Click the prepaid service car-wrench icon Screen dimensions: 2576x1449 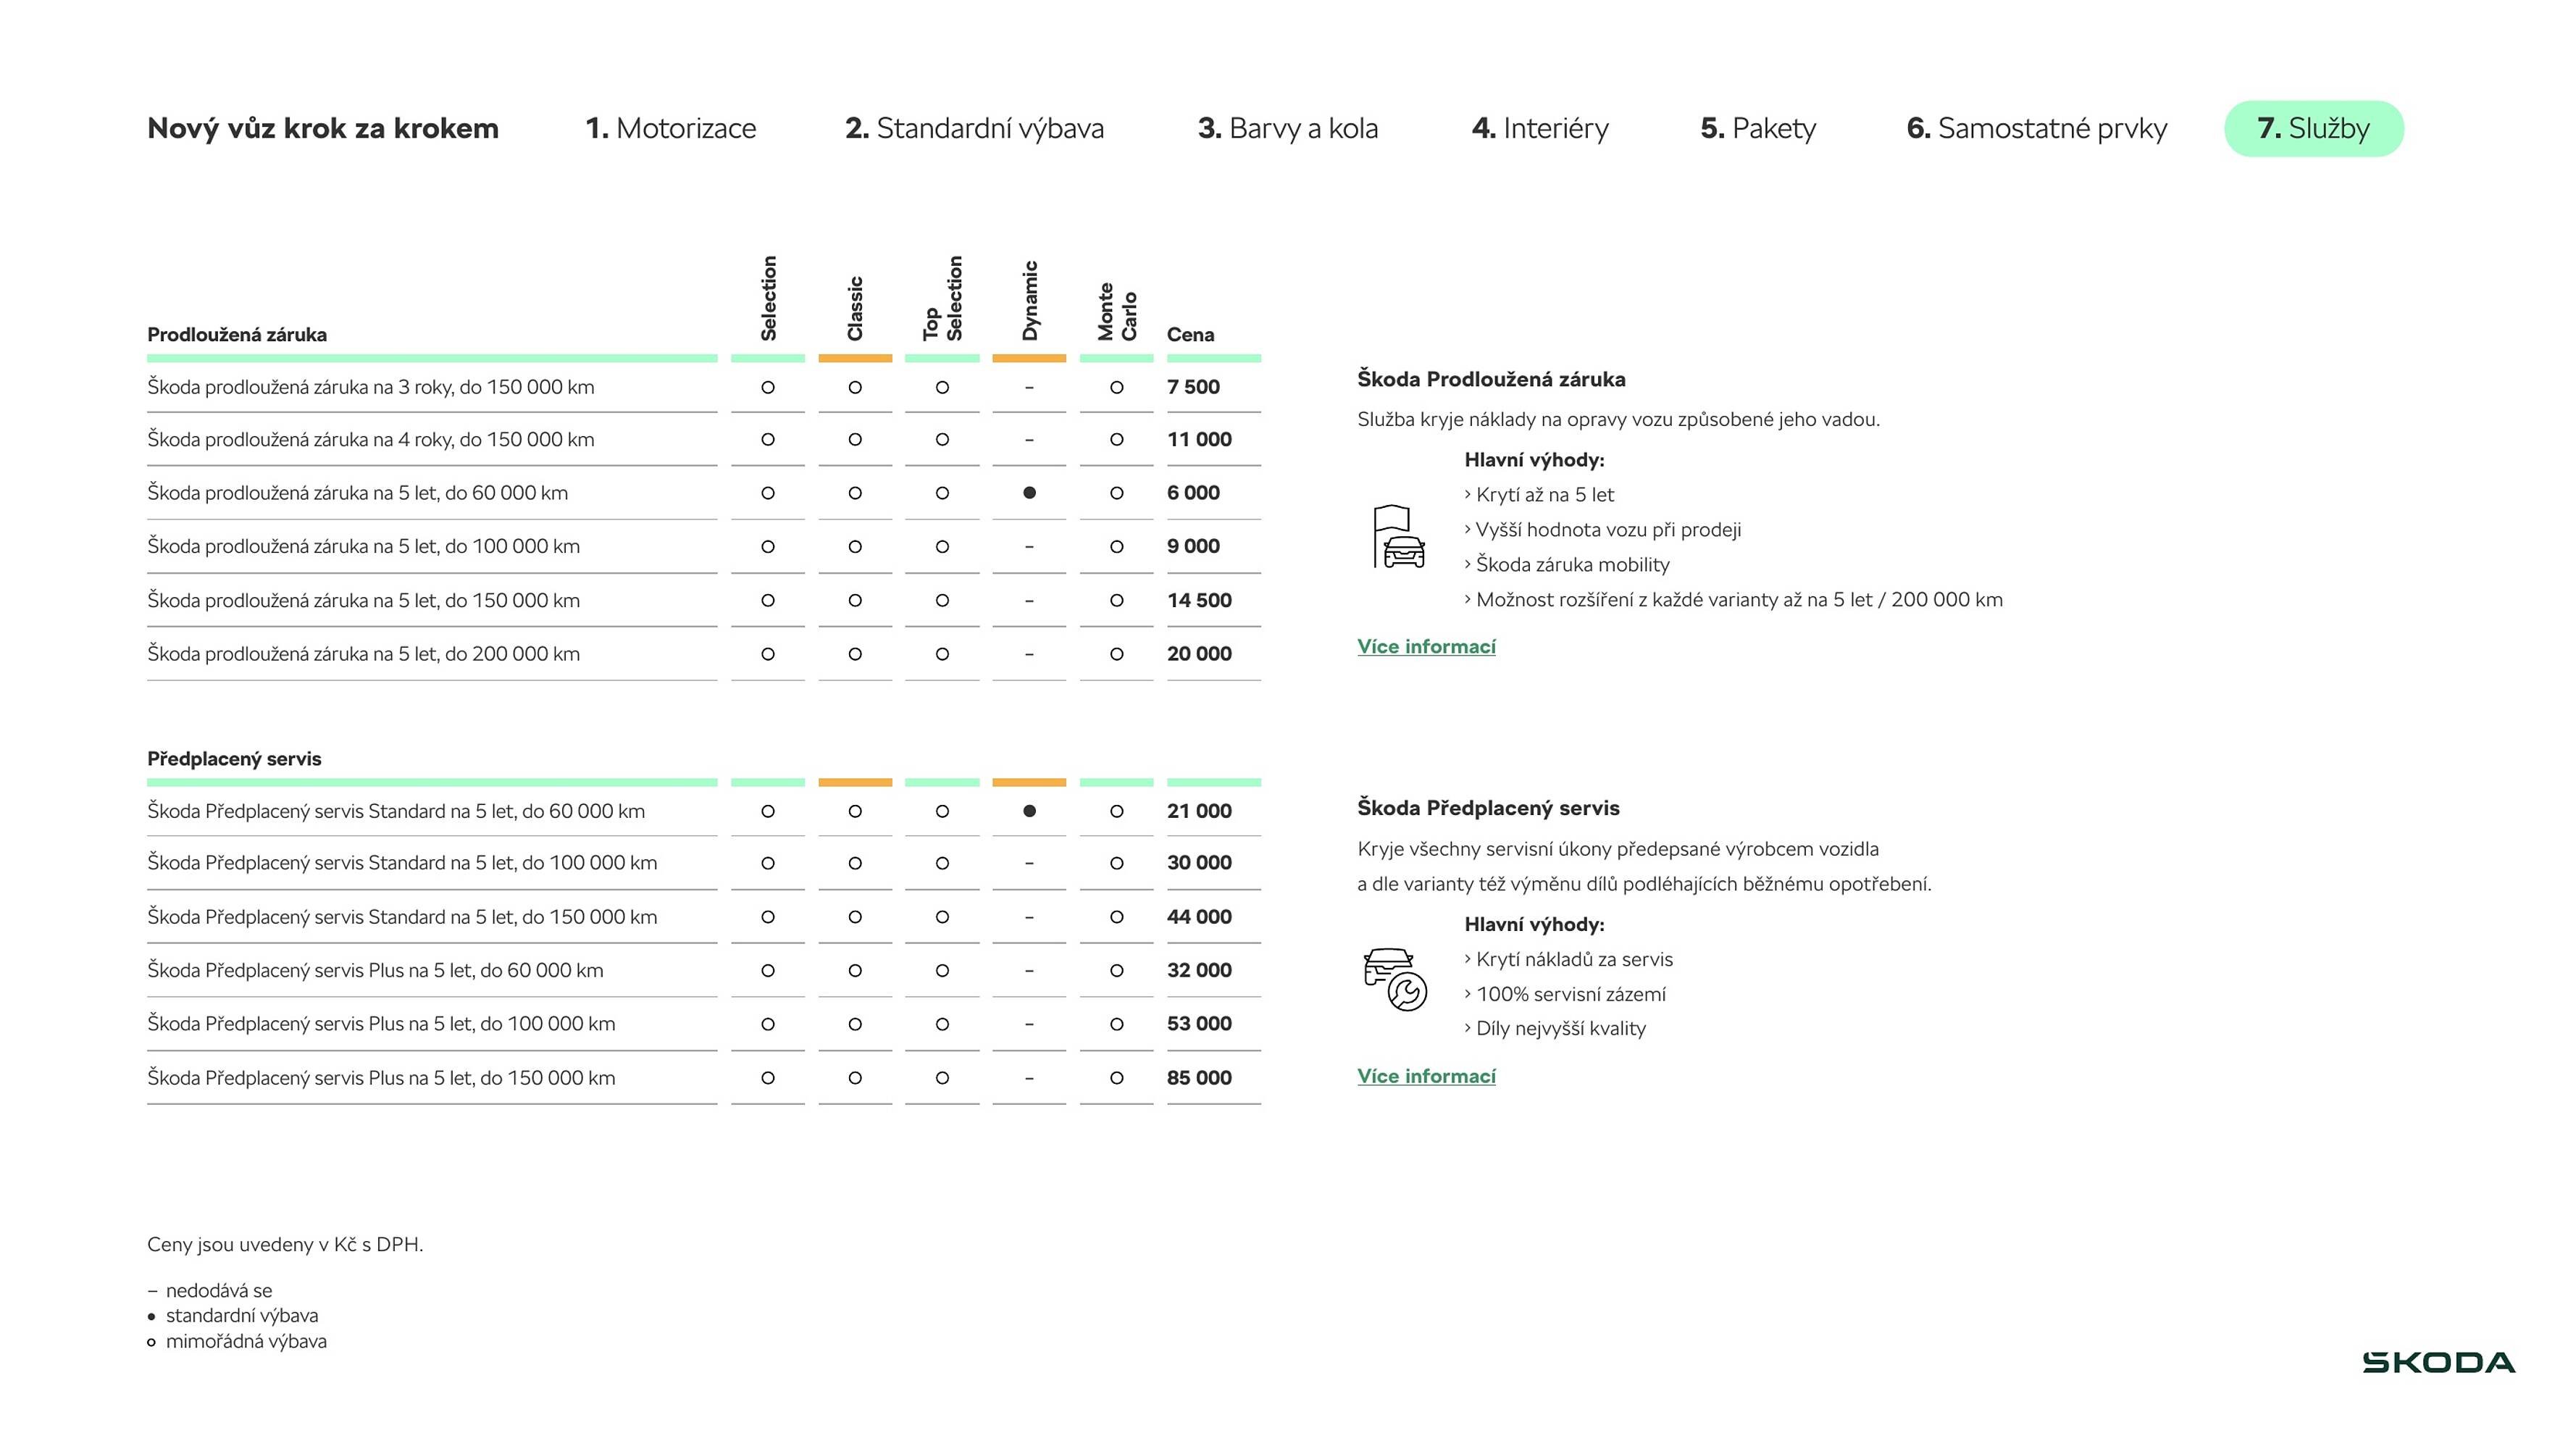1395,979
